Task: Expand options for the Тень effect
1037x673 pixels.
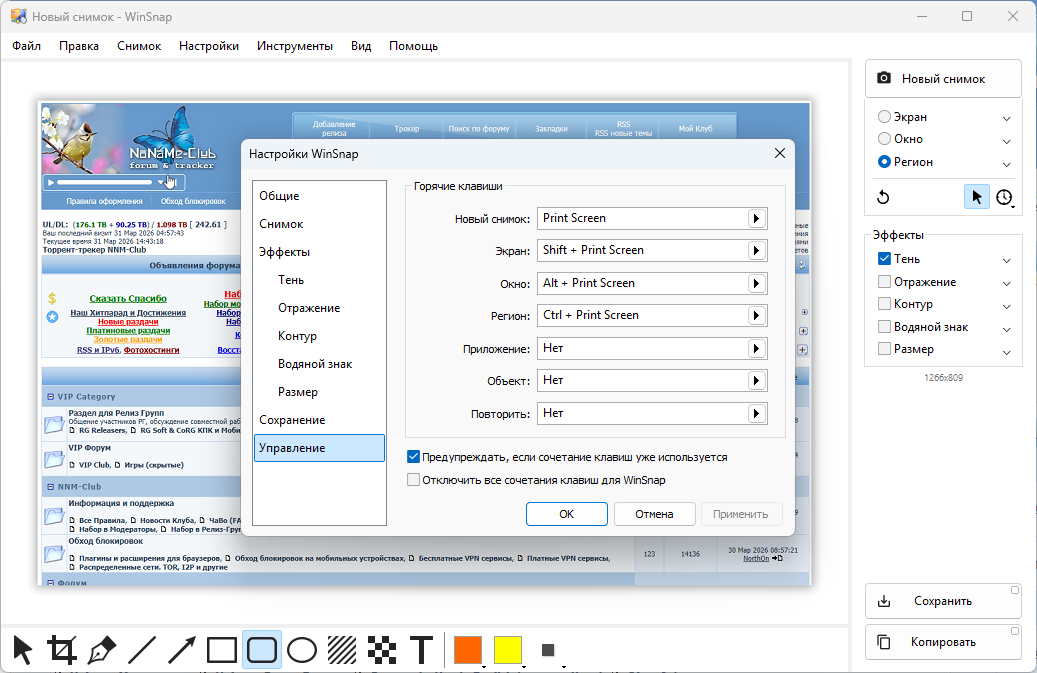Action: click(1007, 260)
